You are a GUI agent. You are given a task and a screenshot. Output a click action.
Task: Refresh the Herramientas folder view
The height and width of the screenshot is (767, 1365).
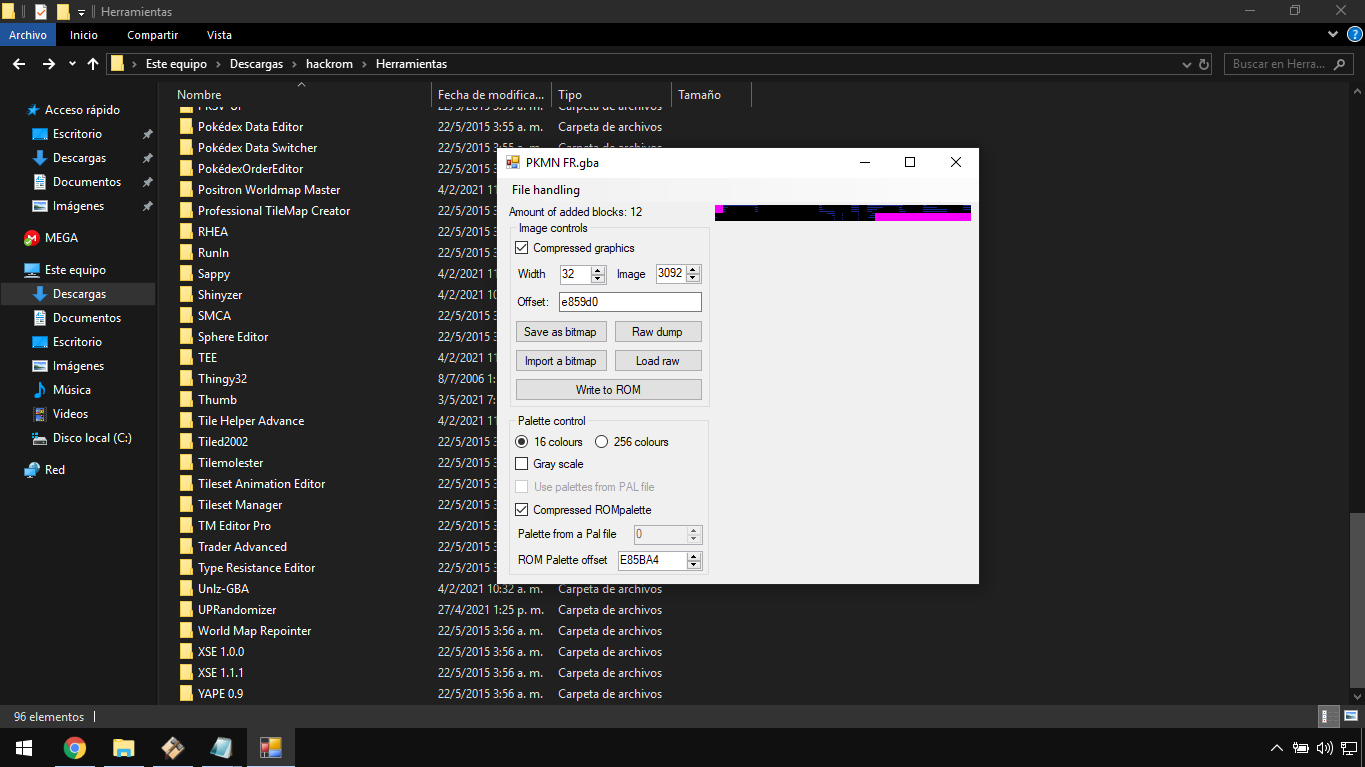pyautogui.click(x=1203, y=63)
